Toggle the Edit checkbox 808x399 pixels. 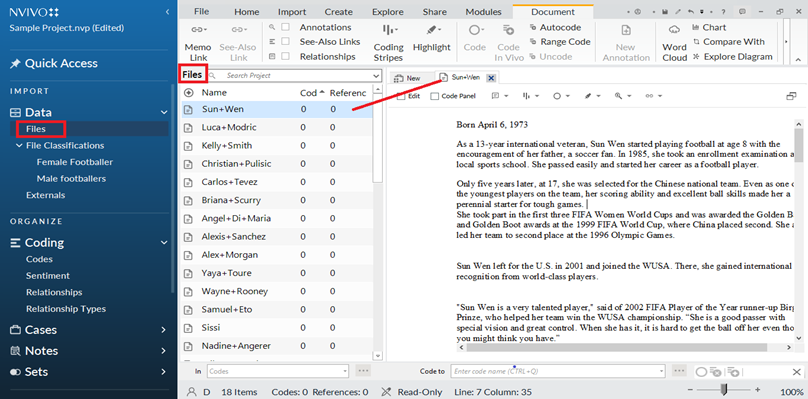pyautogui.click(x=400, y=96)
